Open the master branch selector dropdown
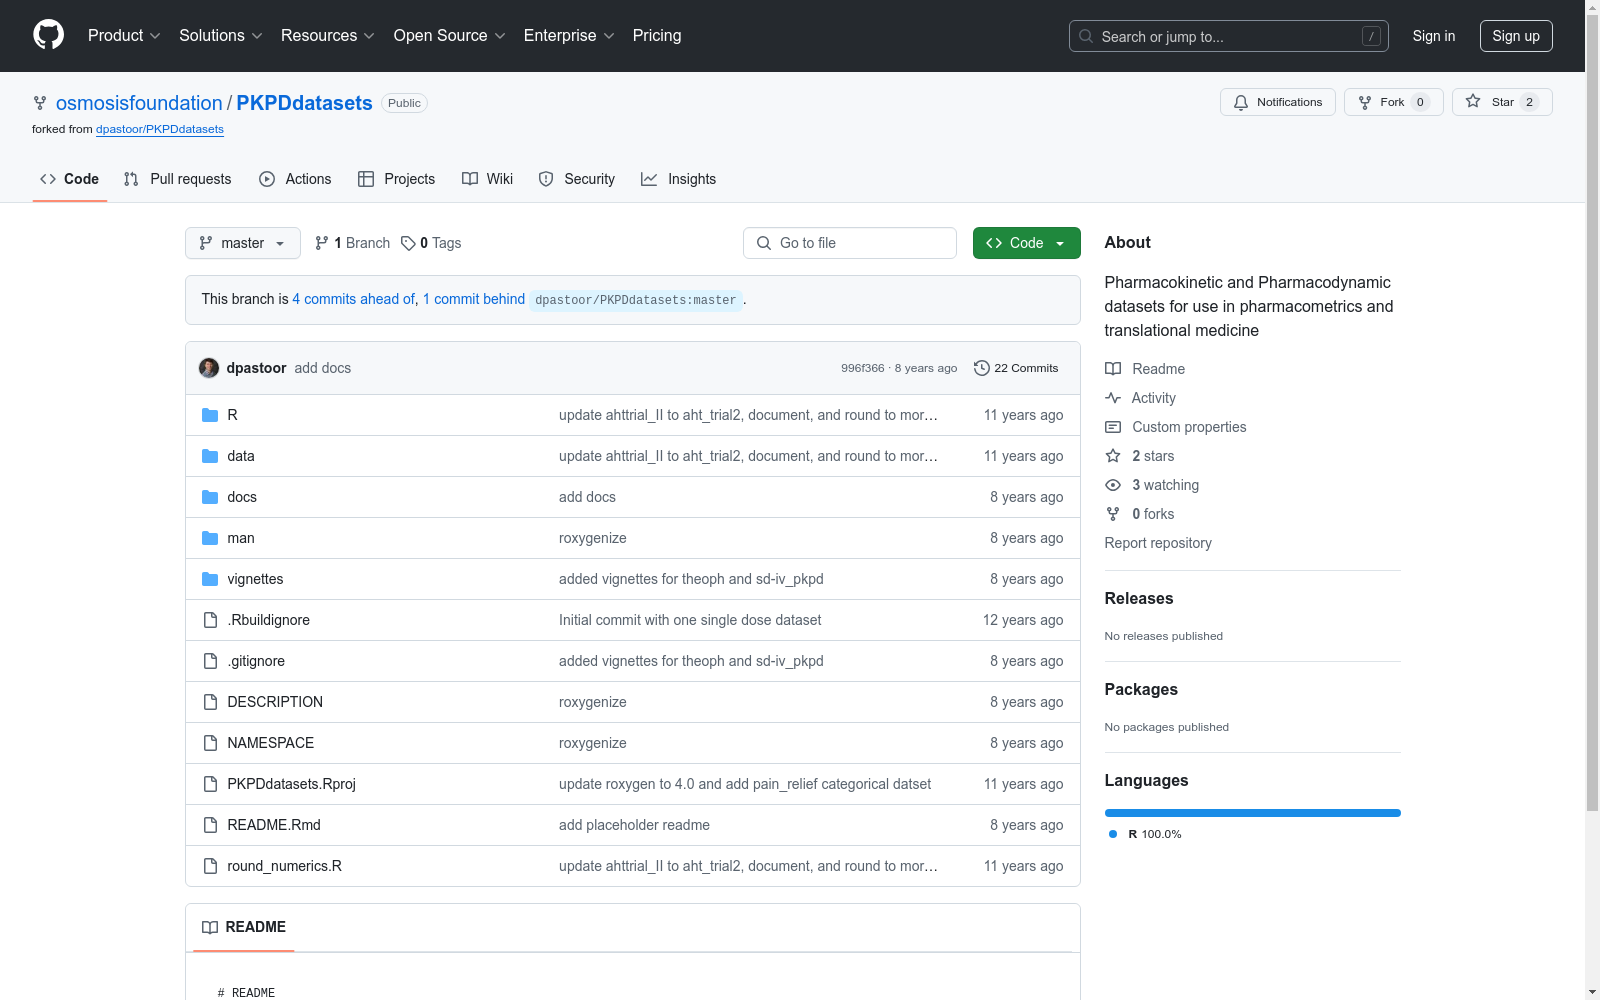1600x1000 pixels. point(243,243)
